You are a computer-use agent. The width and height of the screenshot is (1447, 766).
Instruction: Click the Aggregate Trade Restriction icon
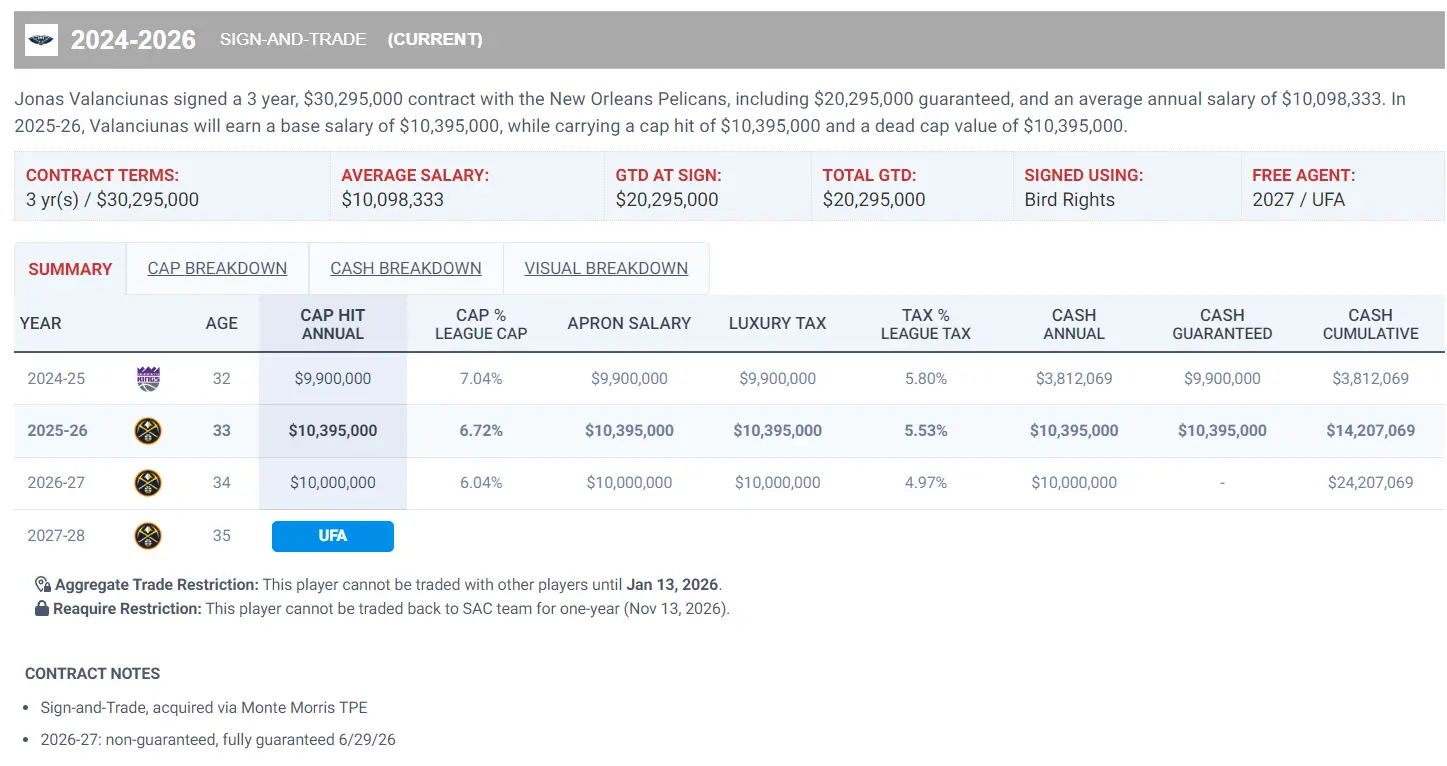click(x=42, y=585)
